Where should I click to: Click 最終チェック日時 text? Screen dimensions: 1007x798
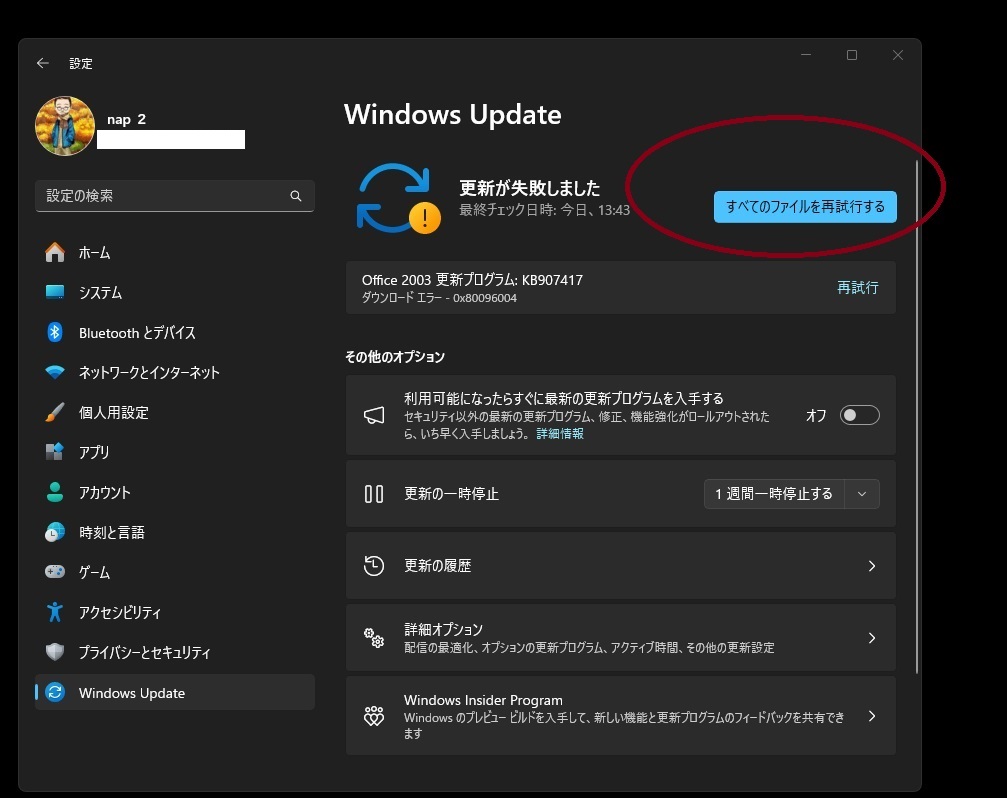click(545, 210)
